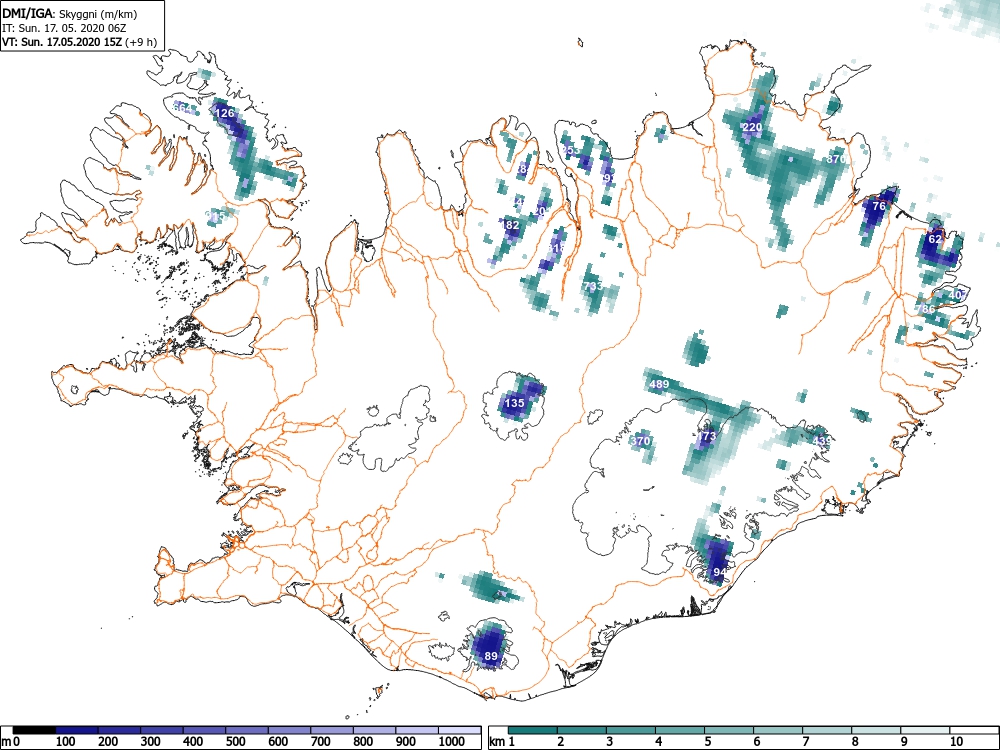1000x750 pixels.
Task: Click the 'IT: Sun. 17. 05. 2020 06Z' line
Action: coord(64,28)
